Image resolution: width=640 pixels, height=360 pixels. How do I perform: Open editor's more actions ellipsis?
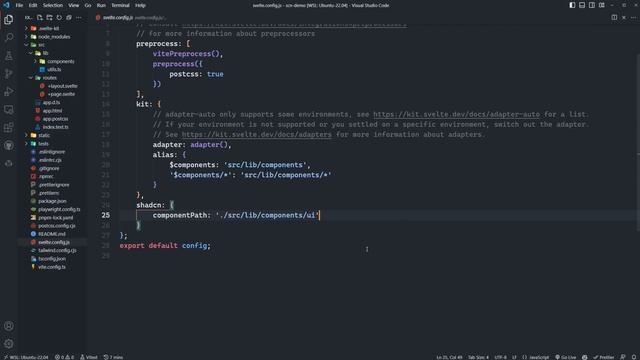(633, 18)
